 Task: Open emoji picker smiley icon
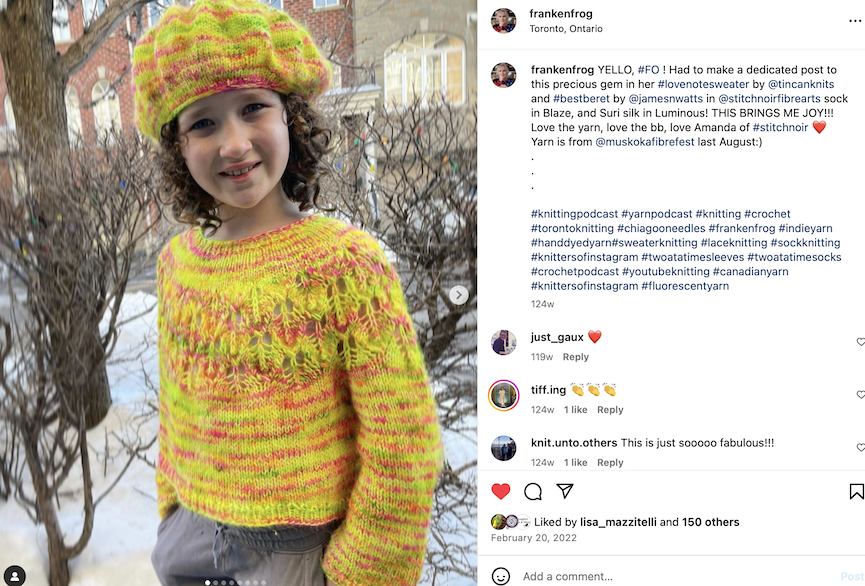click(x=500, y=576)
